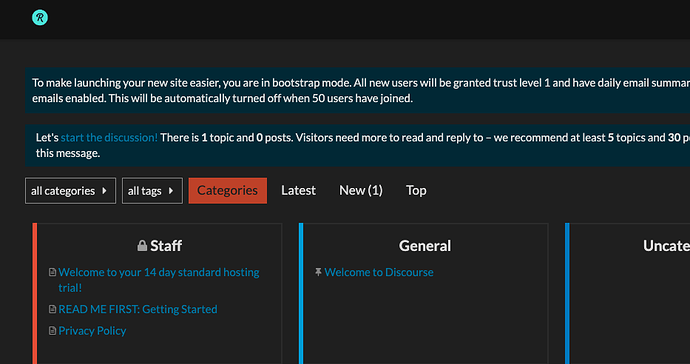Open READ ME FIRST: Getting Started topic
This screenshot has width=690, height=364.
(x=138, y=309)
